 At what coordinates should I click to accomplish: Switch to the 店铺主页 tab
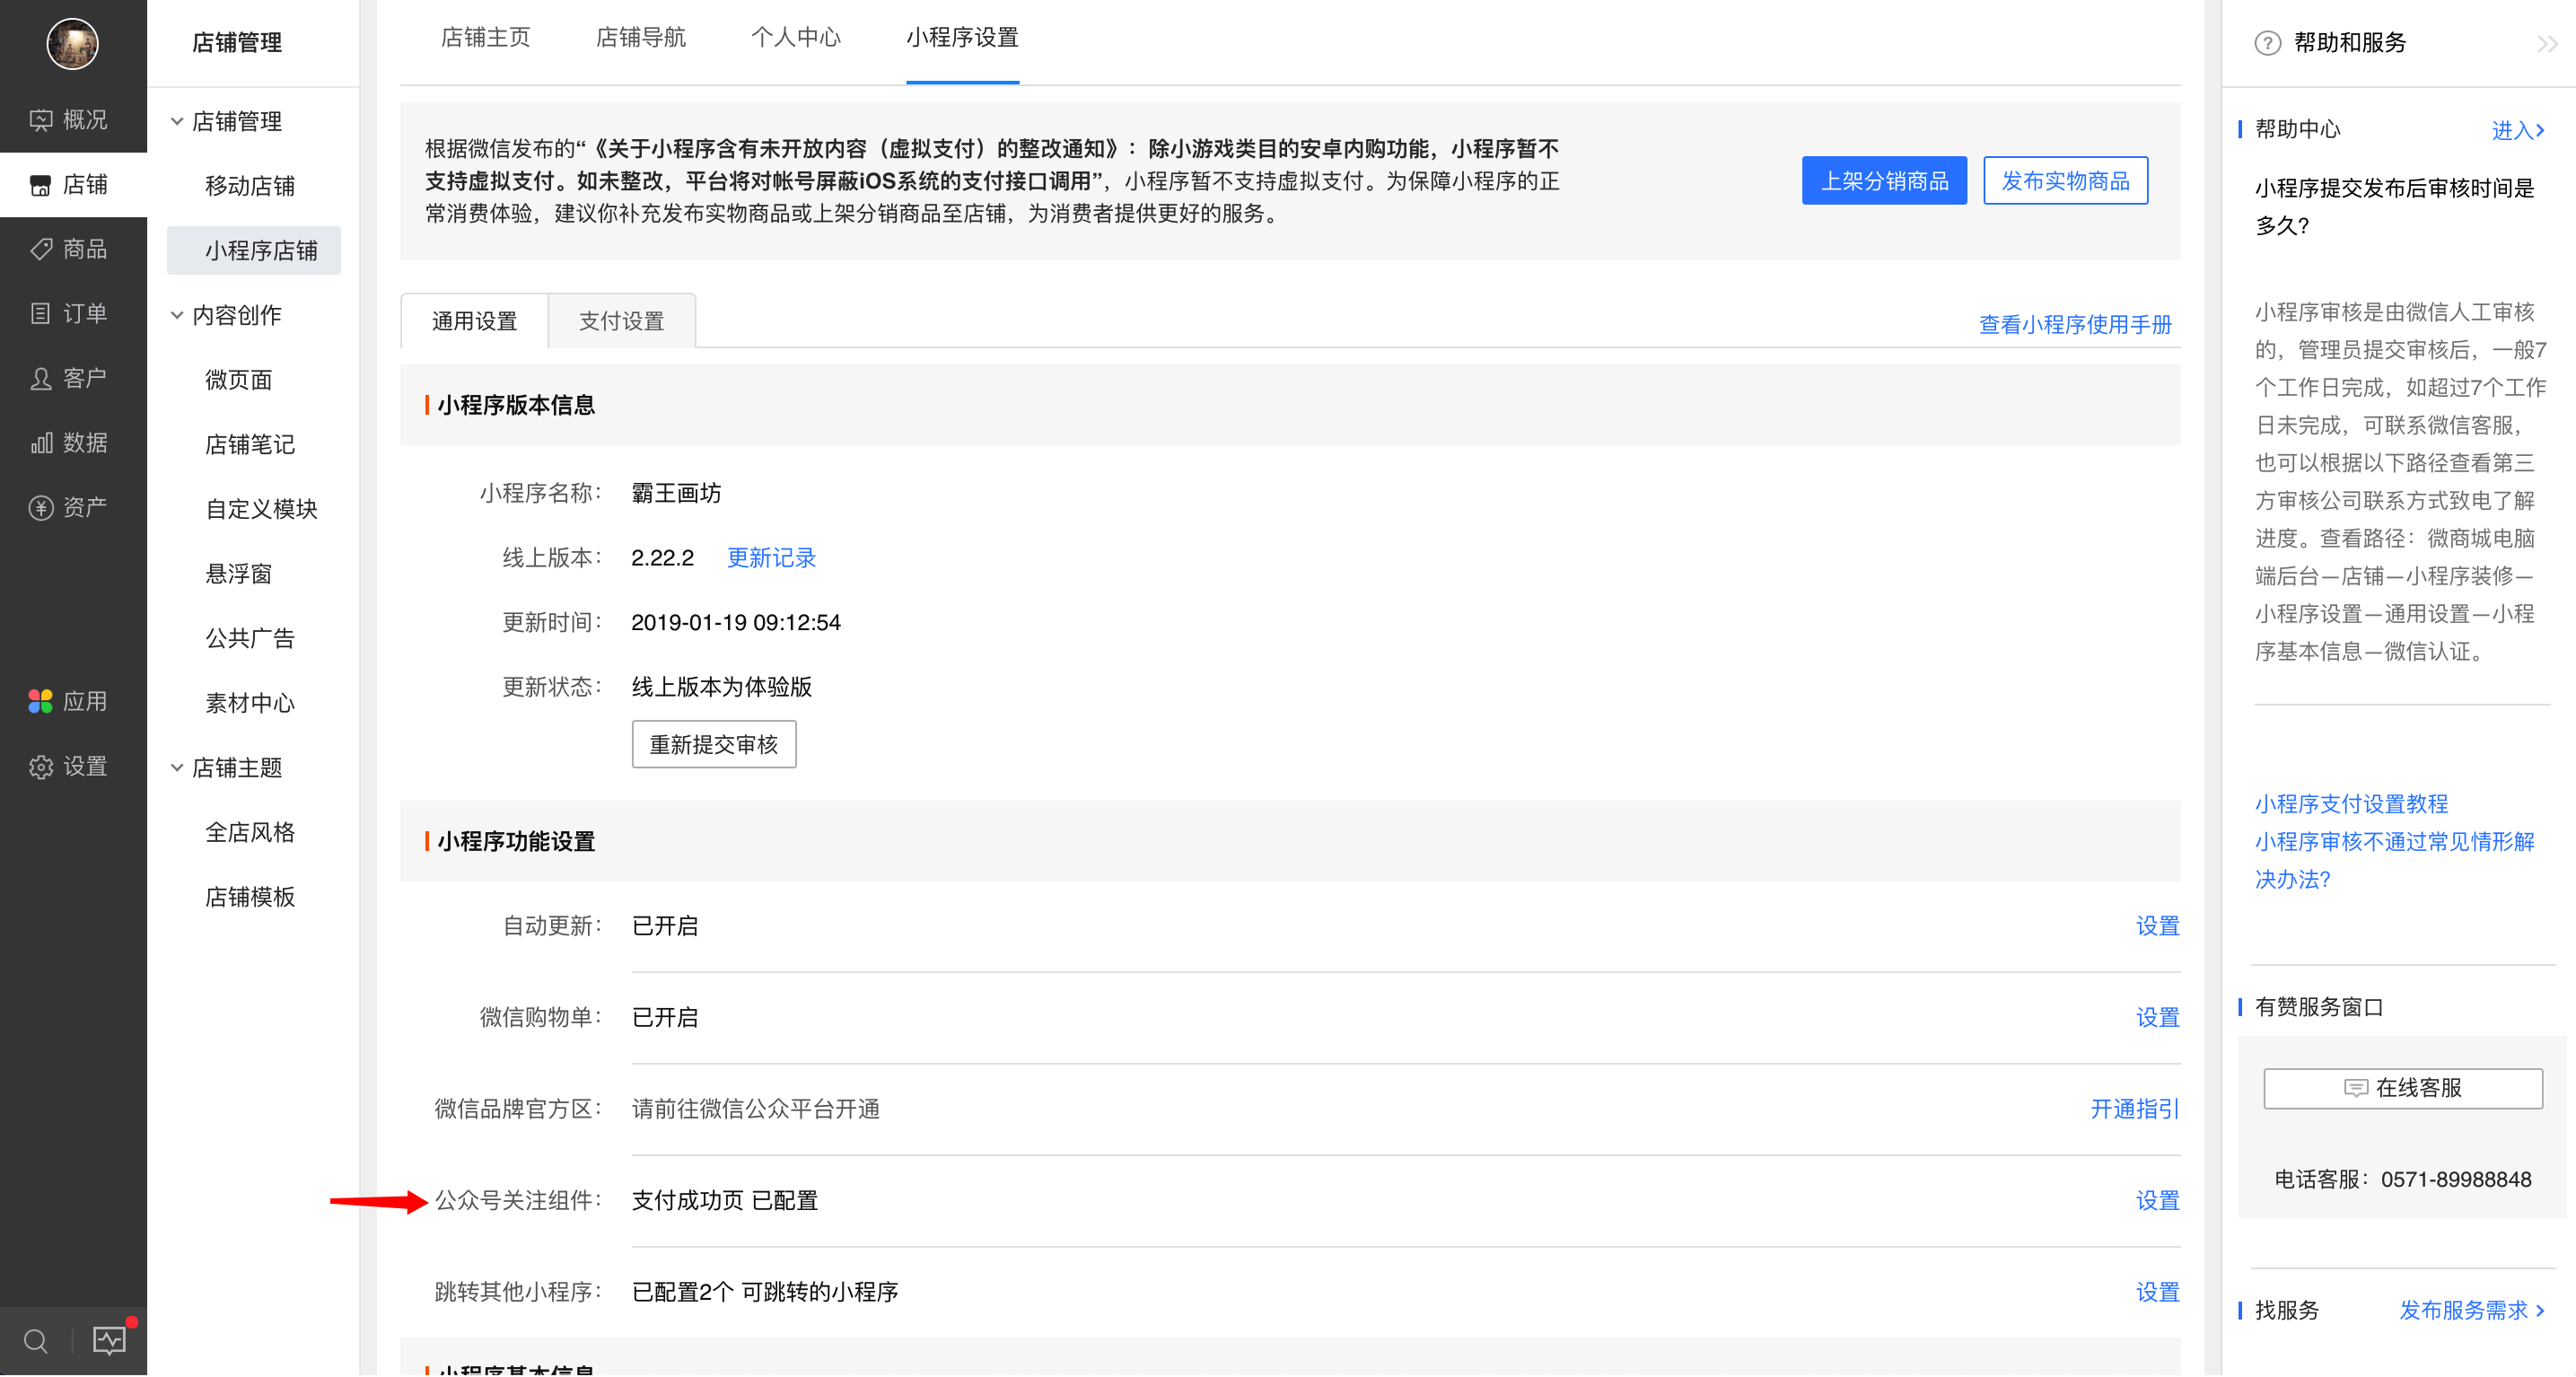click(x=486, y=38)
